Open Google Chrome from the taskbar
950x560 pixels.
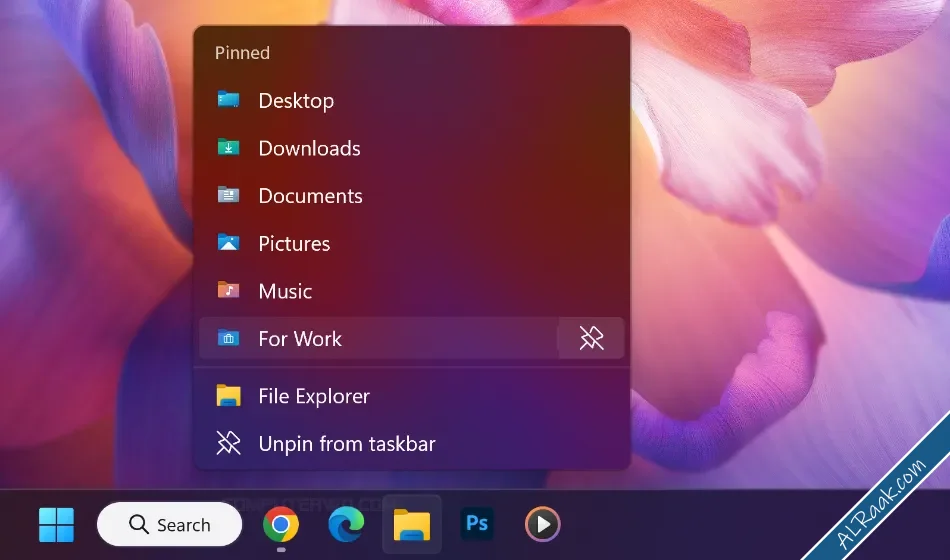coord(281,524)
